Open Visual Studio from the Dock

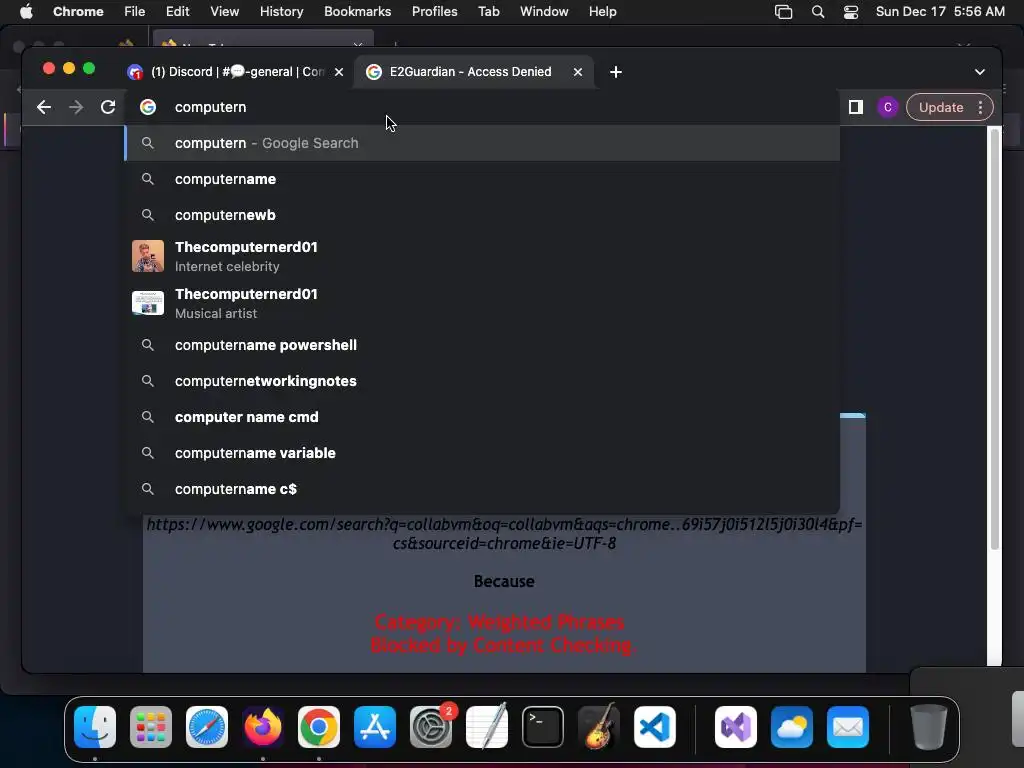tap(736, 727)
